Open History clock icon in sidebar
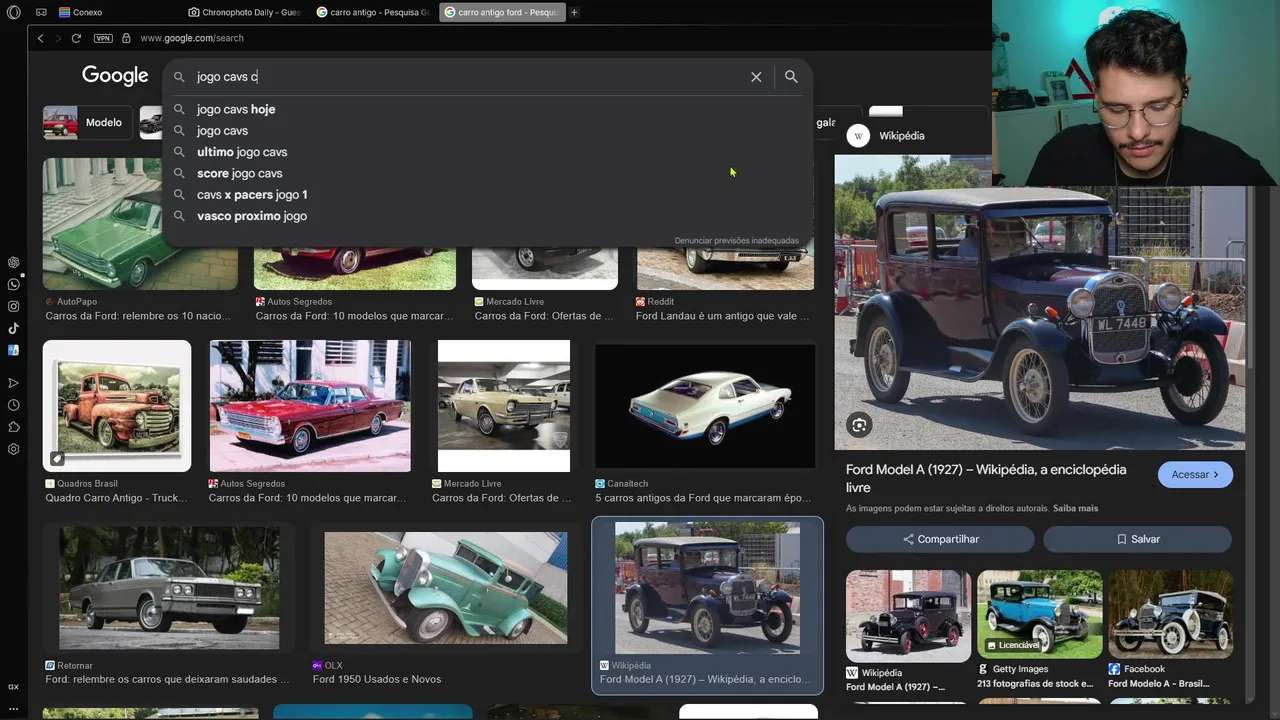This screenshot has height=720, width=1280. click(13, 405)
